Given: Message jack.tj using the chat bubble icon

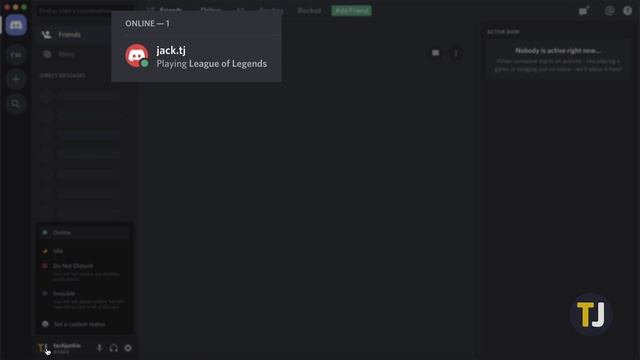Looking at the screenshot, I should (436, 53).
